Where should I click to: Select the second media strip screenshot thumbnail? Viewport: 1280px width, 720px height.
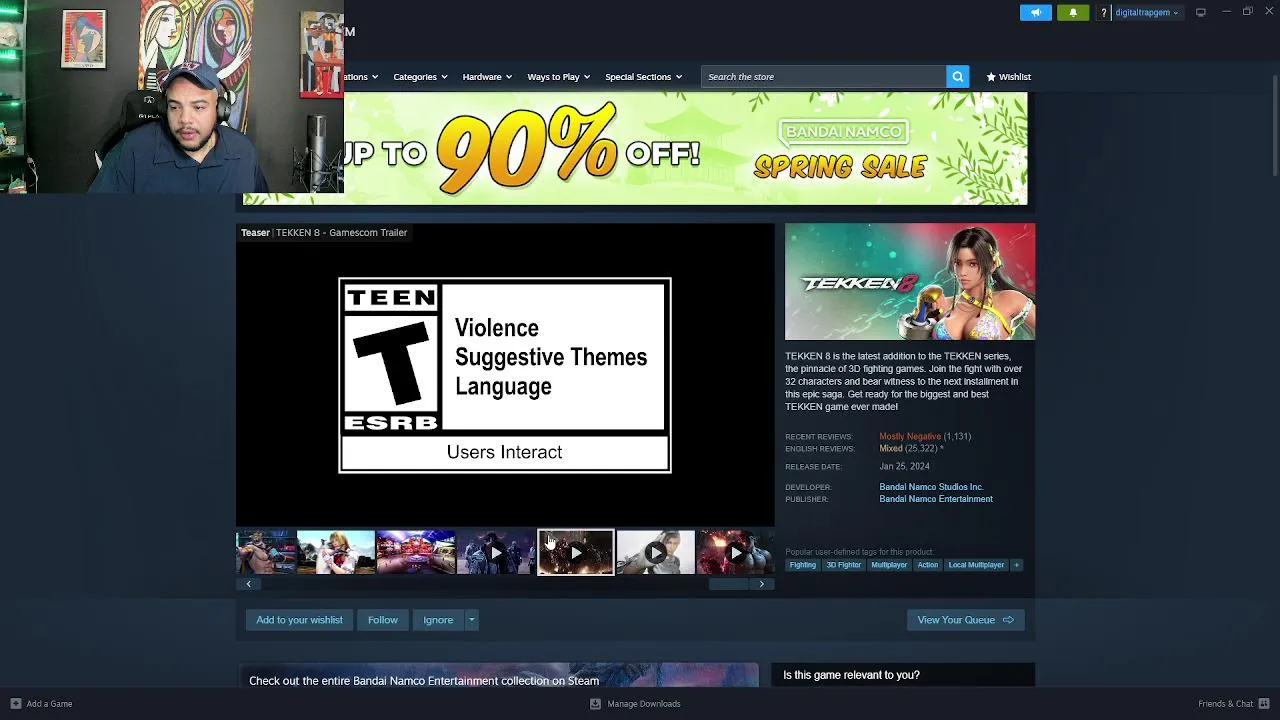336,552
